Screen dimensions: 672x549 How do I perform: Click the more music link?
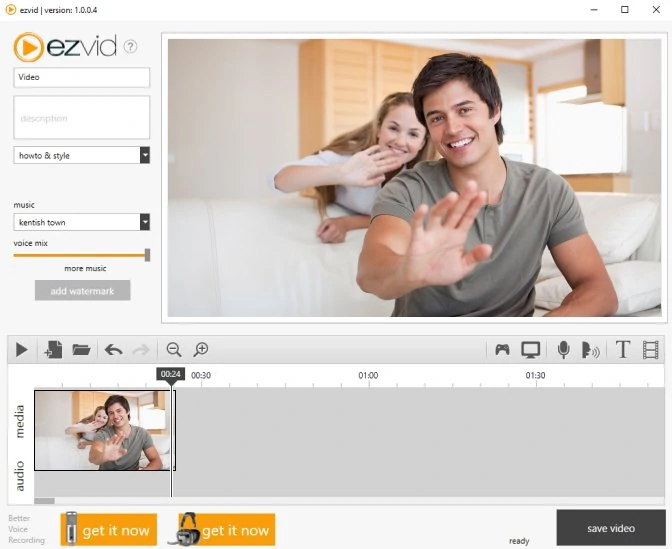[x=85, y=269]
